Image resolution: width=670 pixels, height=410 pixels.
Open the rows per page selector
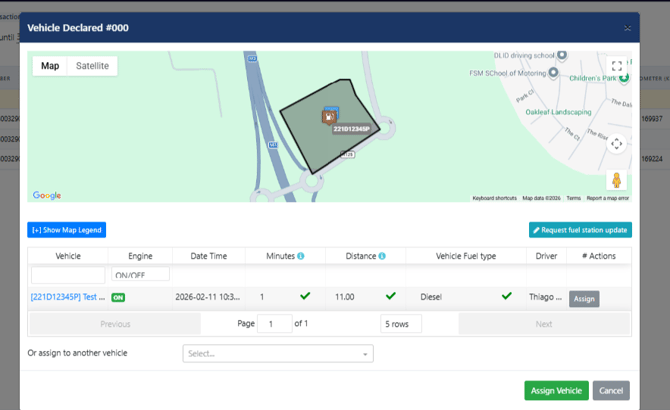pyautogui.click(x=401, y=324)
